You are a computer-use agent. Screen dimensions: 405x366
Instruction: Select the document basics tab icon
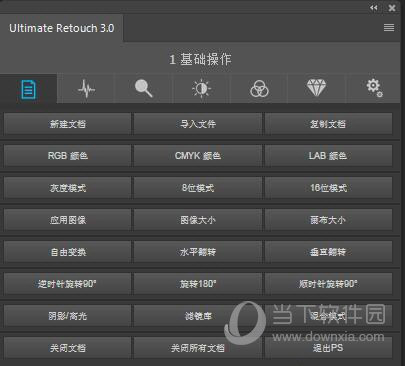pyautogui.click(x=28, y=89)
